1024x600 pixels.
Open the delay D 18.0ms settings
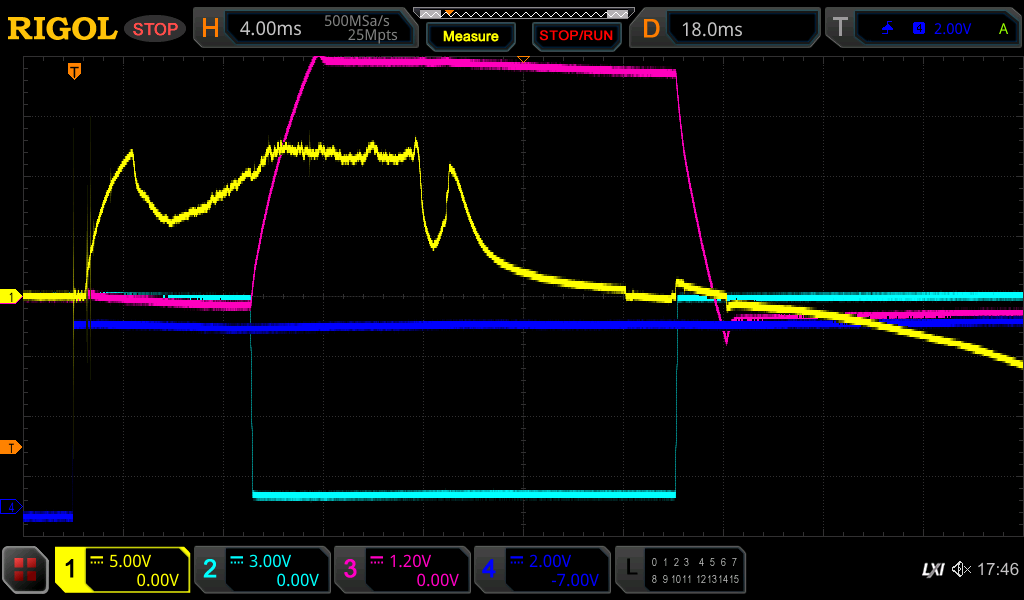(x=727, y=29)
